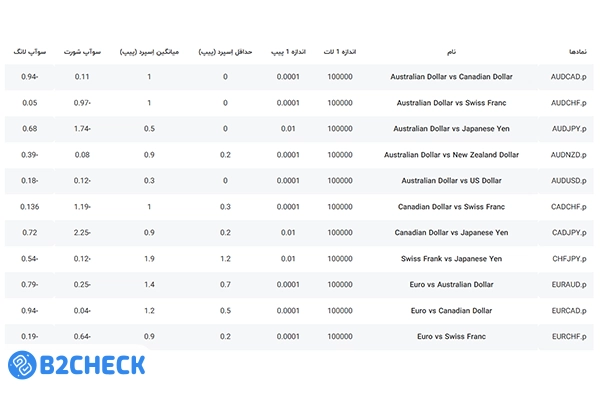
Task: Select the 2.25- swap short value
Action: [x=82, y=233]
